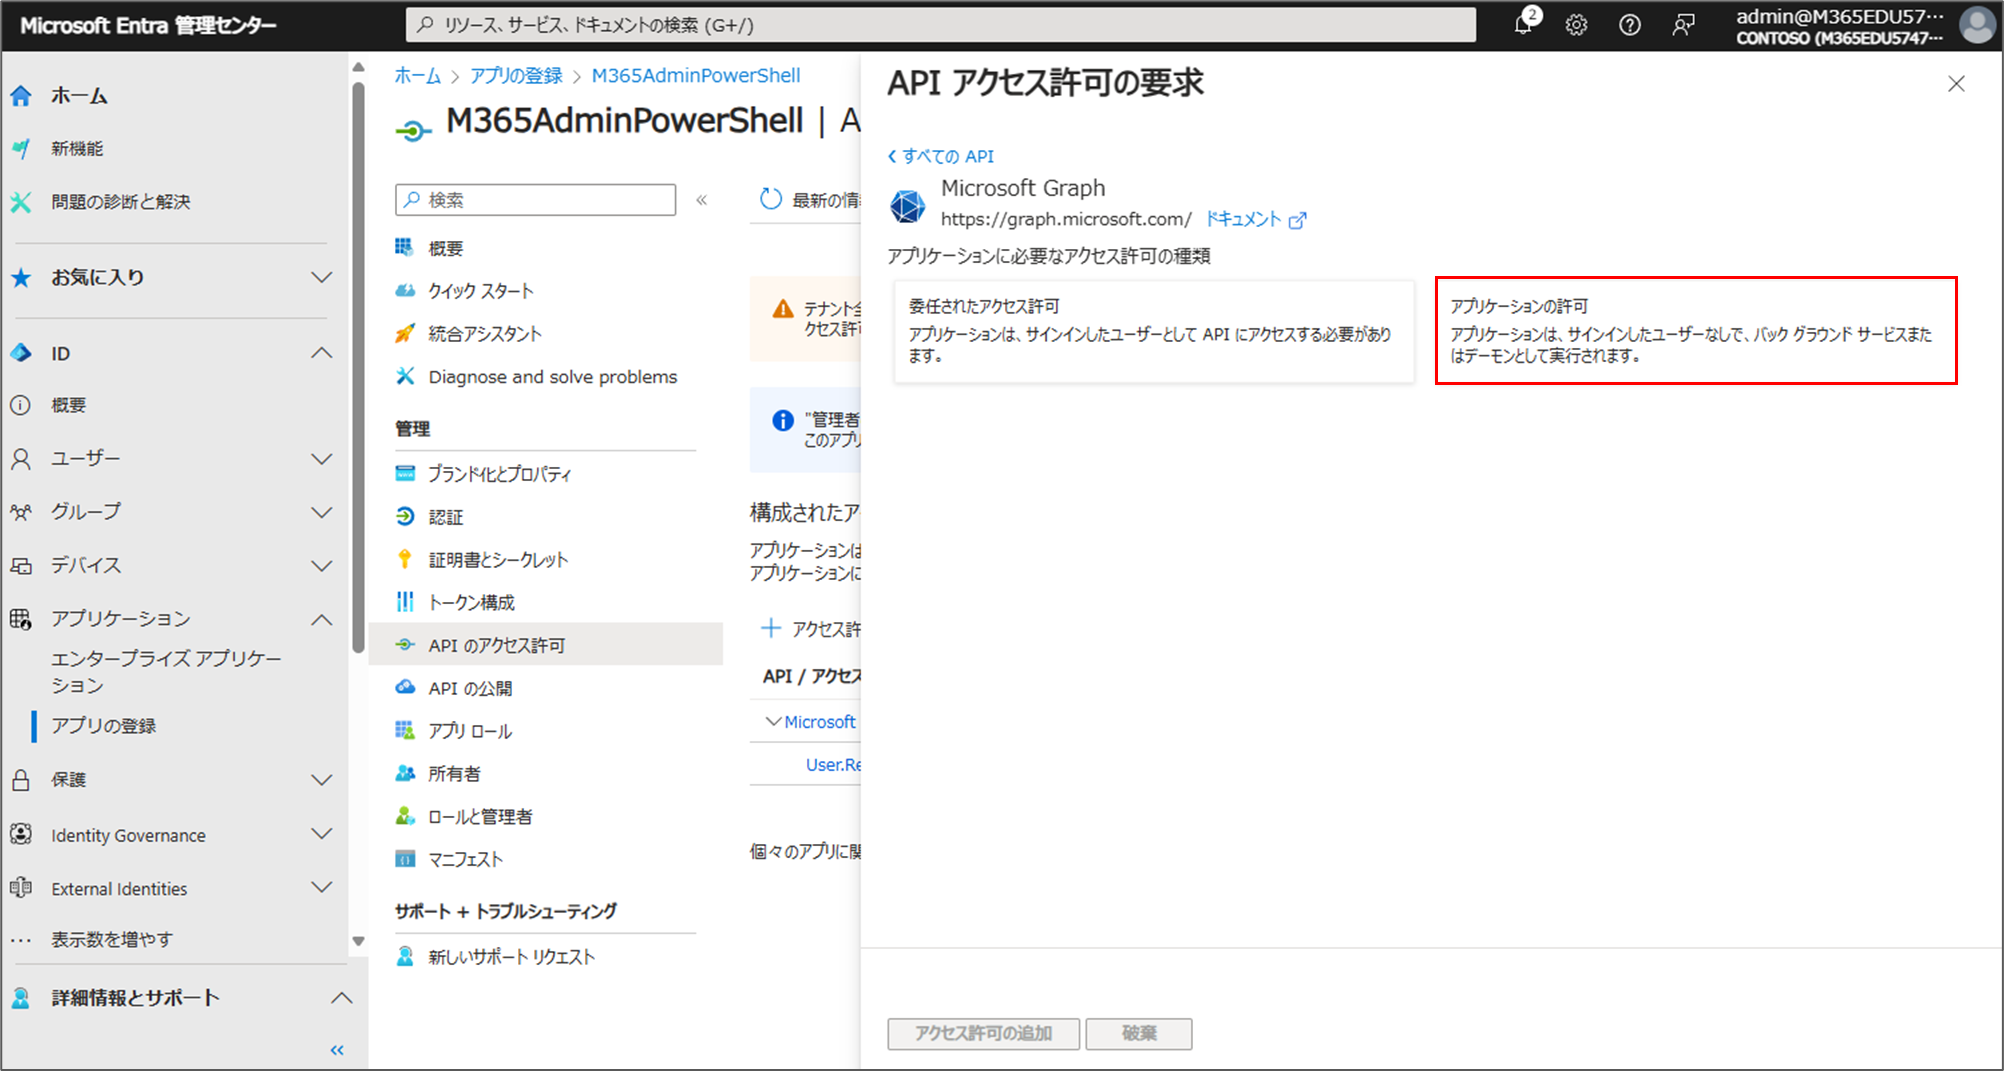Focus the 検索 box in the app menu
Image resolution: width=2004 pixels, height=1071 pixels.
click(x=536, y=200)
